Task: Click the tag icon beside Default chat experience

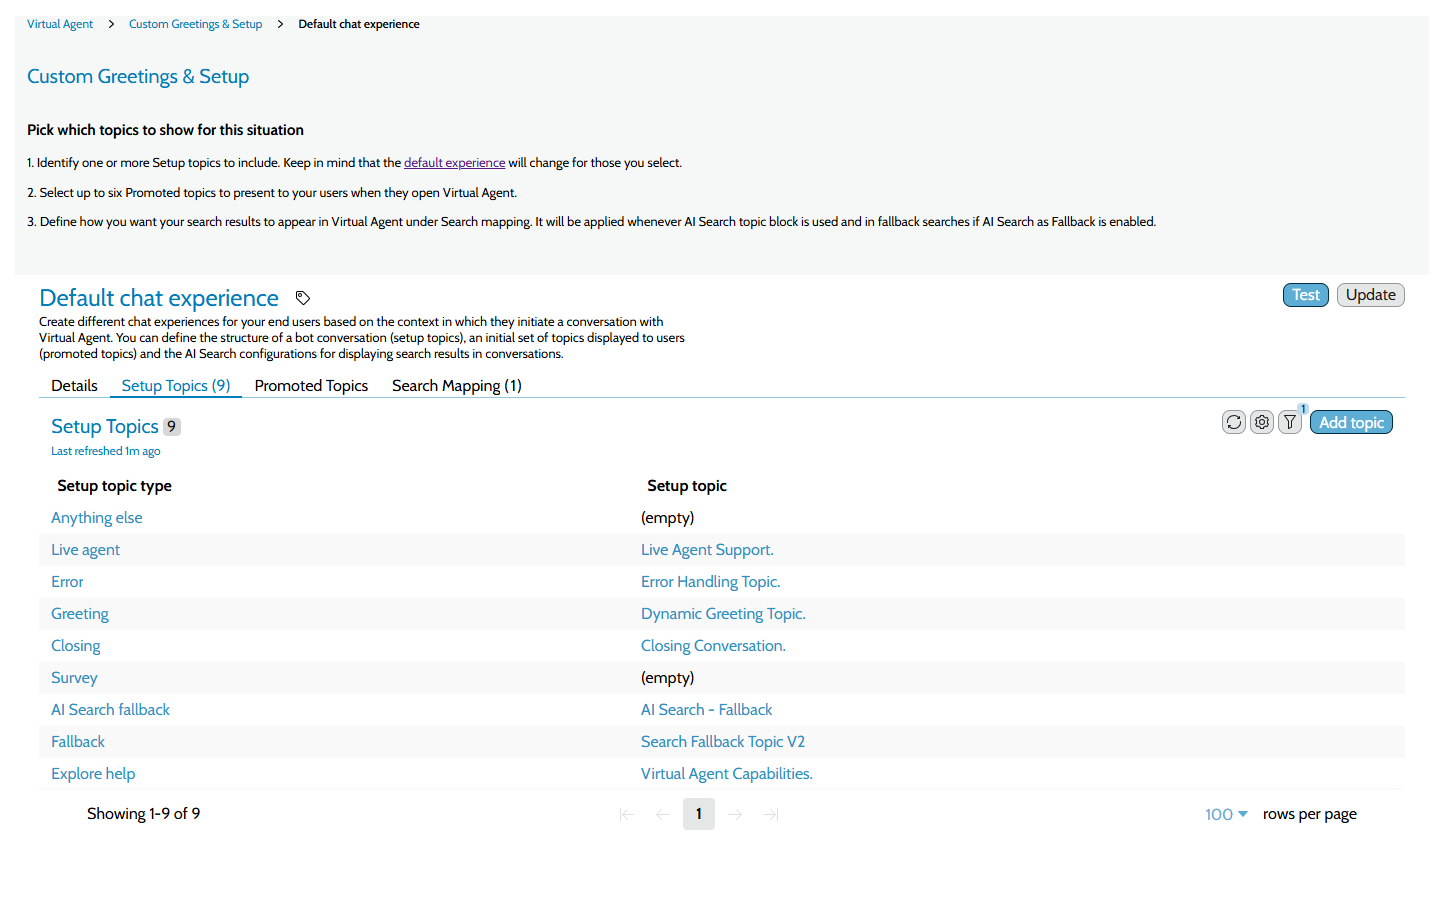Action: 302,297
